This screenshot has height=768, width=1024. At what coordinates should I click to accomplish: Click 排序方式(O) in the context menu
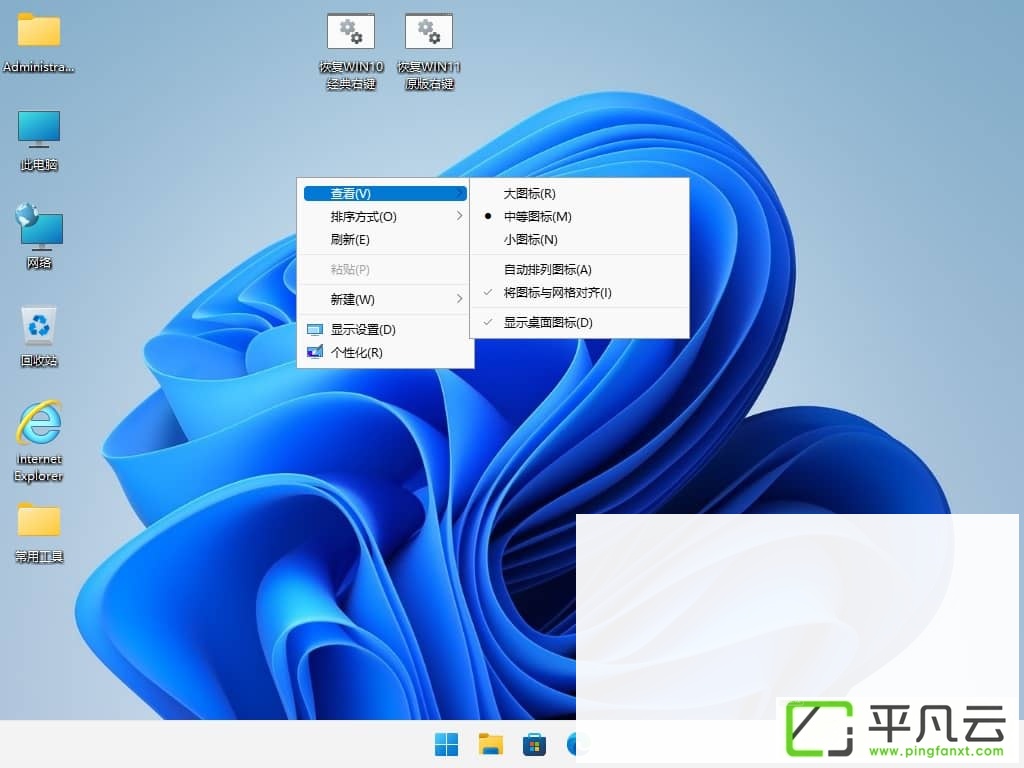click(385, 216)
